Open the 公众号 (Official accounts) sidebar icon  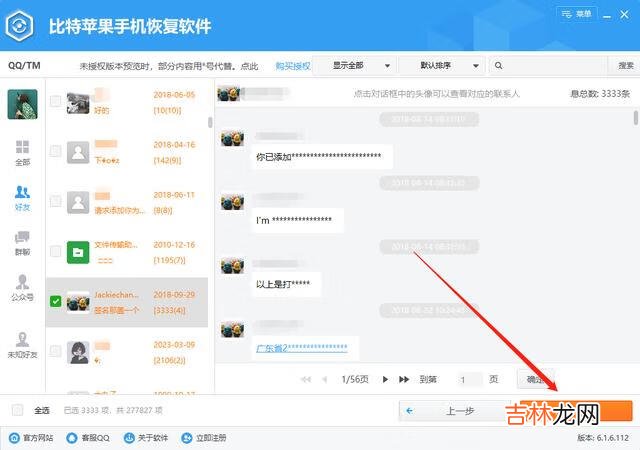[22, 288]
